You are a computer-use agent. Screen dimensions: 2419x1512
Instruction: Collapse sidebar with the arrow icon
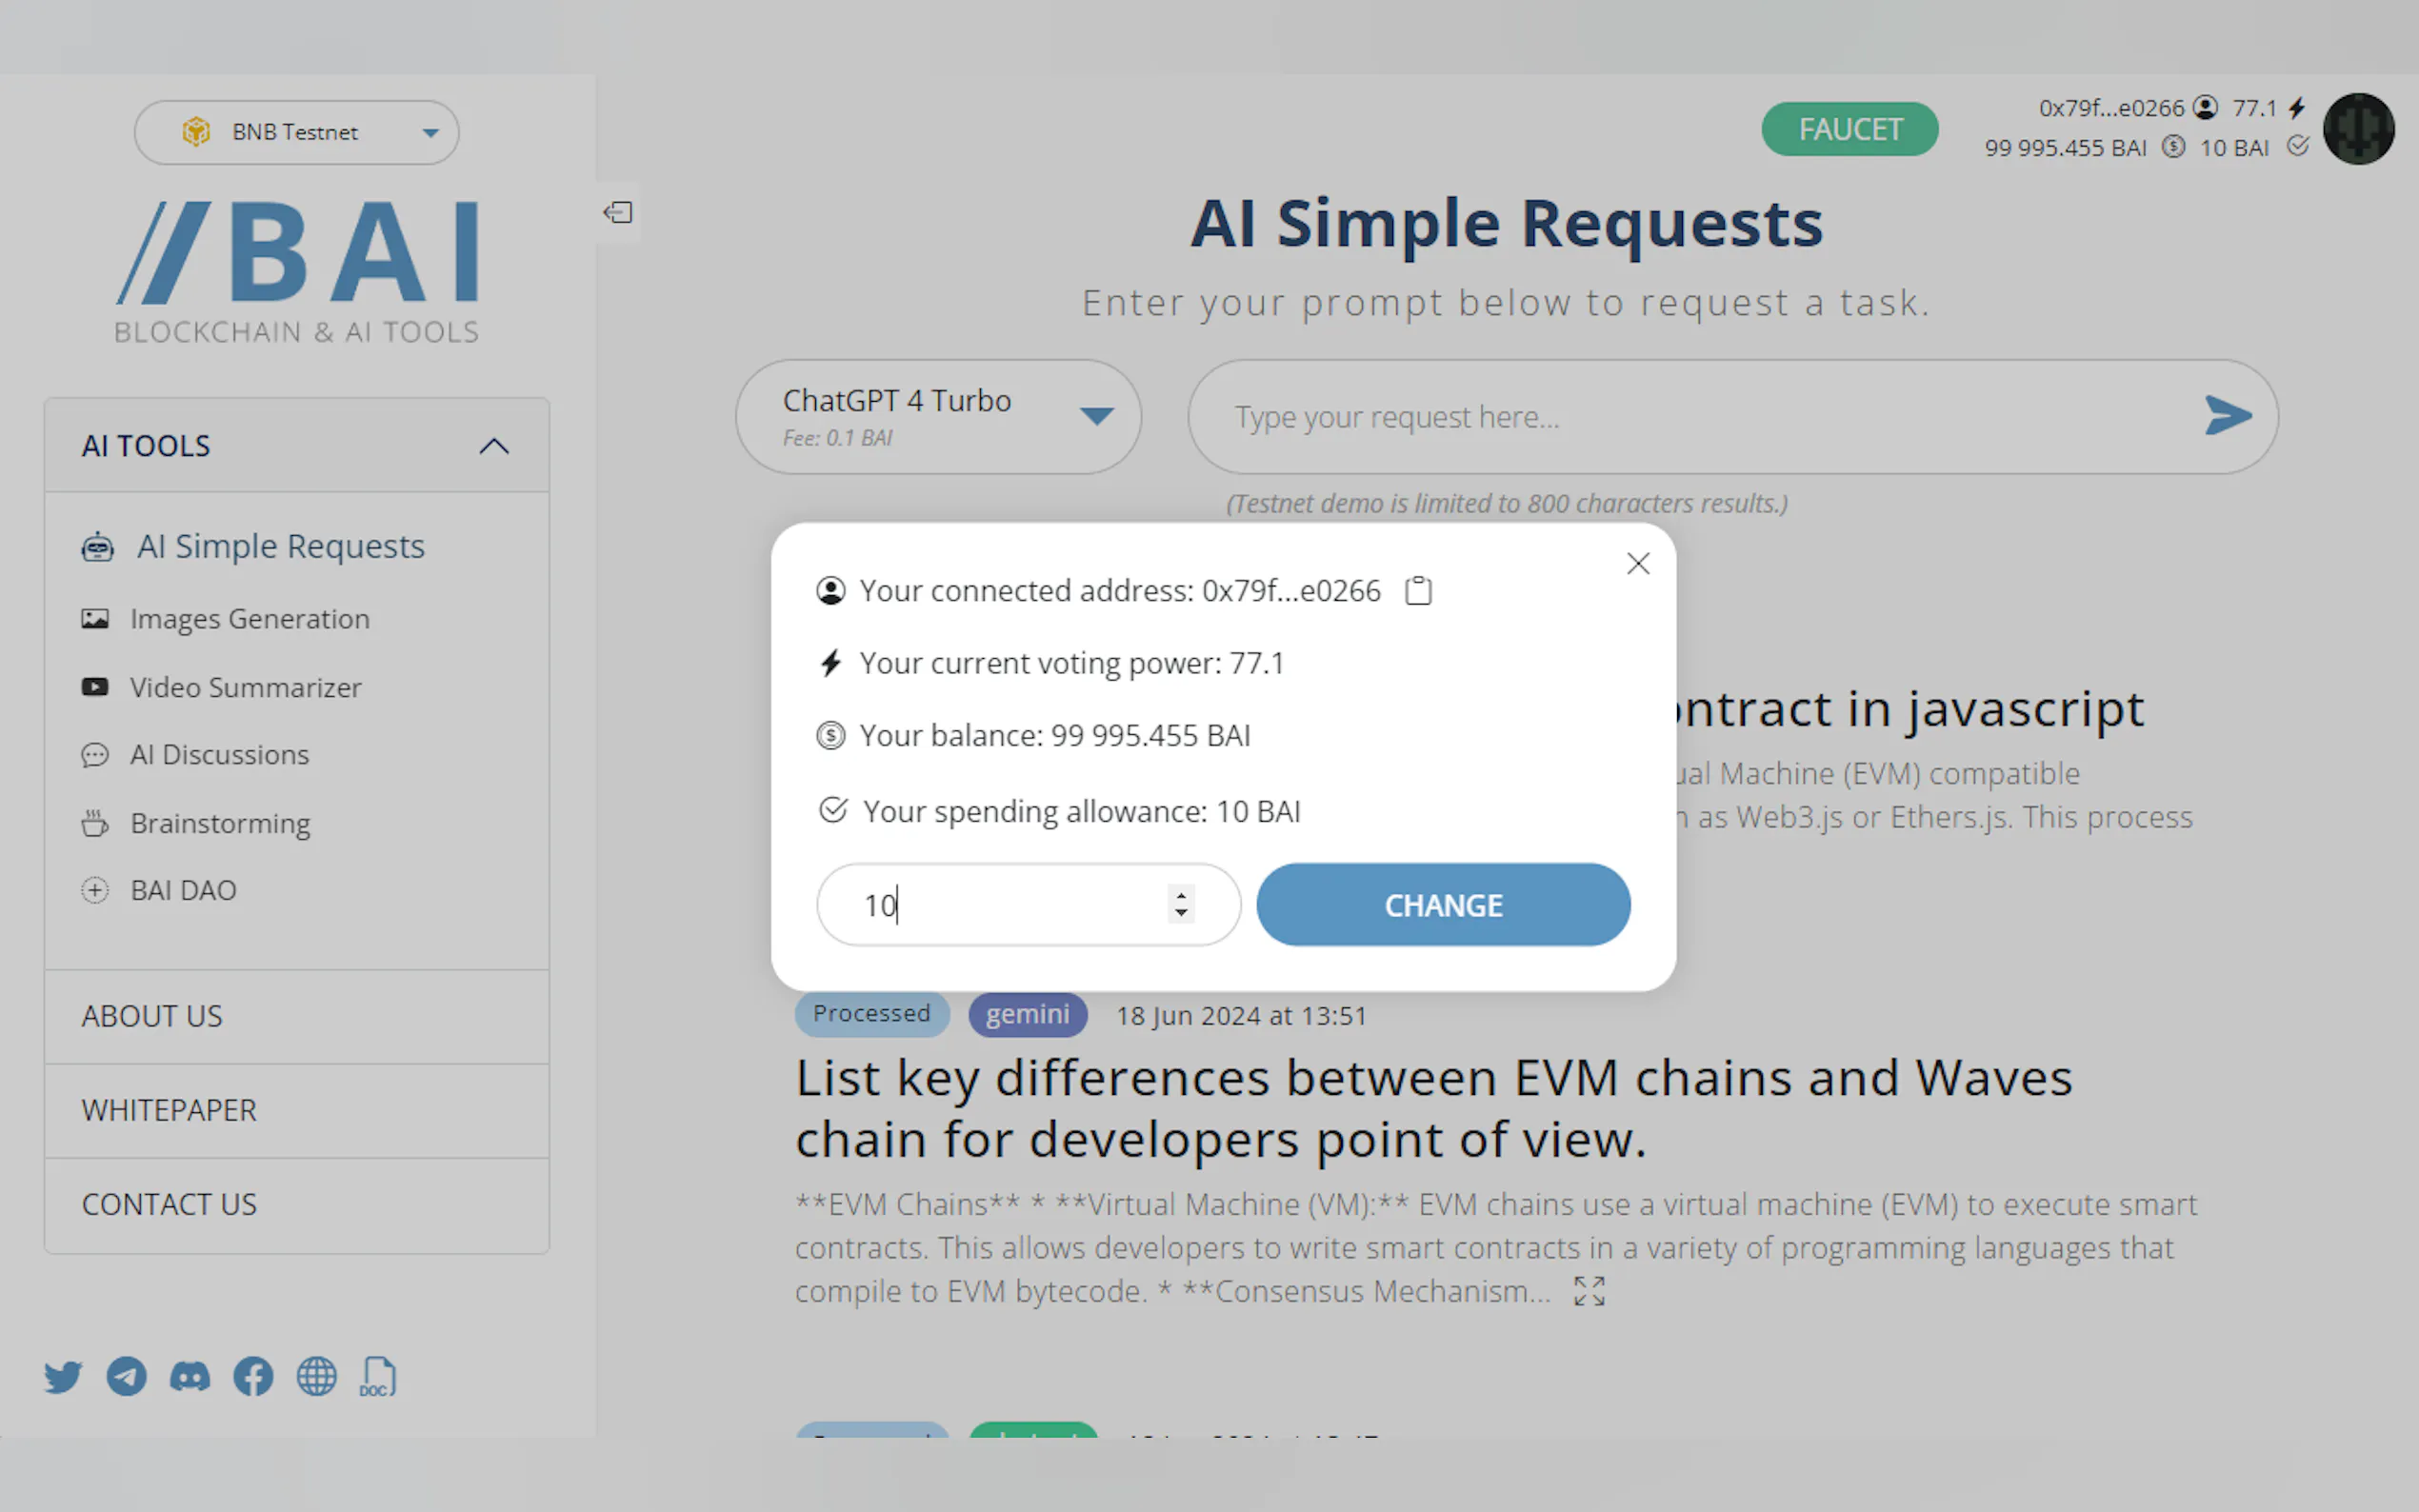click(618, 212)
